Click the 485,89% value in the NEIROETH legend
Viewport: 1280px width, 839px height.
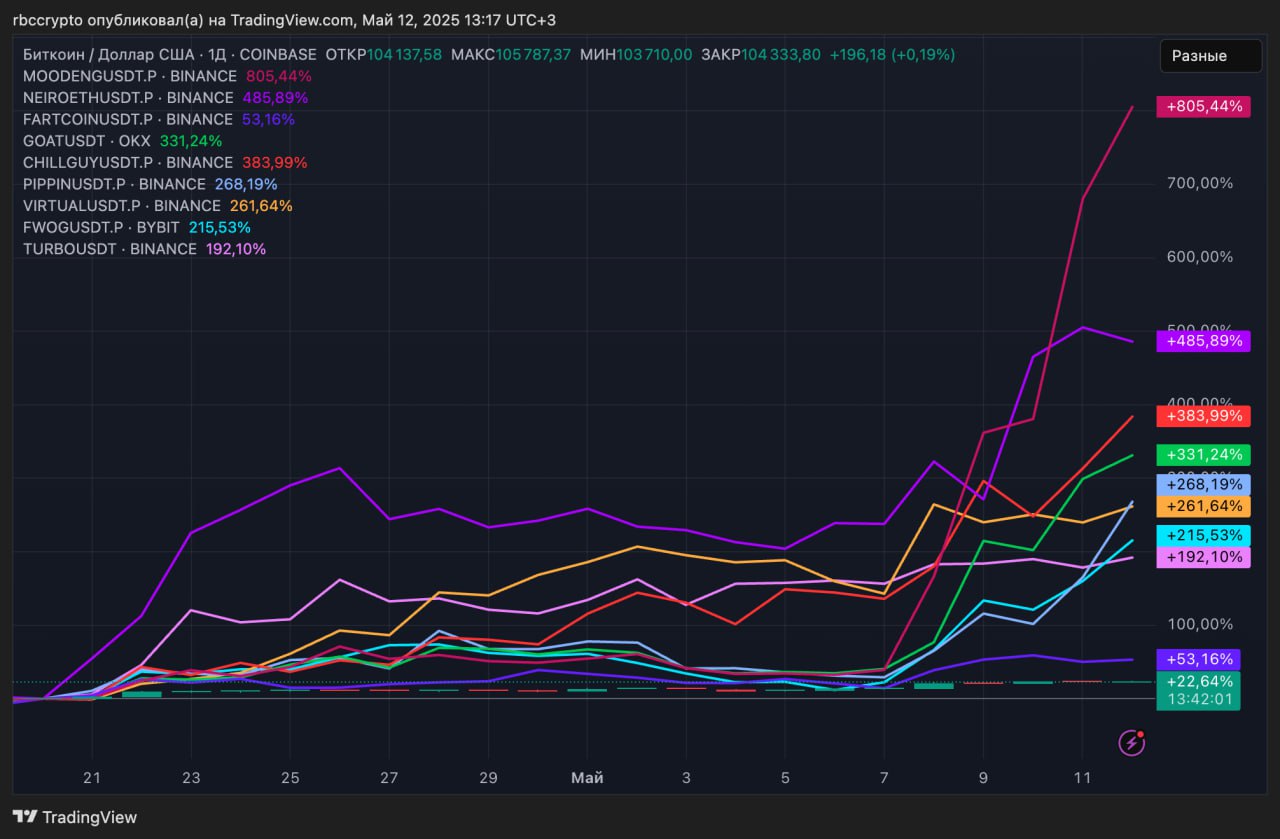point(275,98)
